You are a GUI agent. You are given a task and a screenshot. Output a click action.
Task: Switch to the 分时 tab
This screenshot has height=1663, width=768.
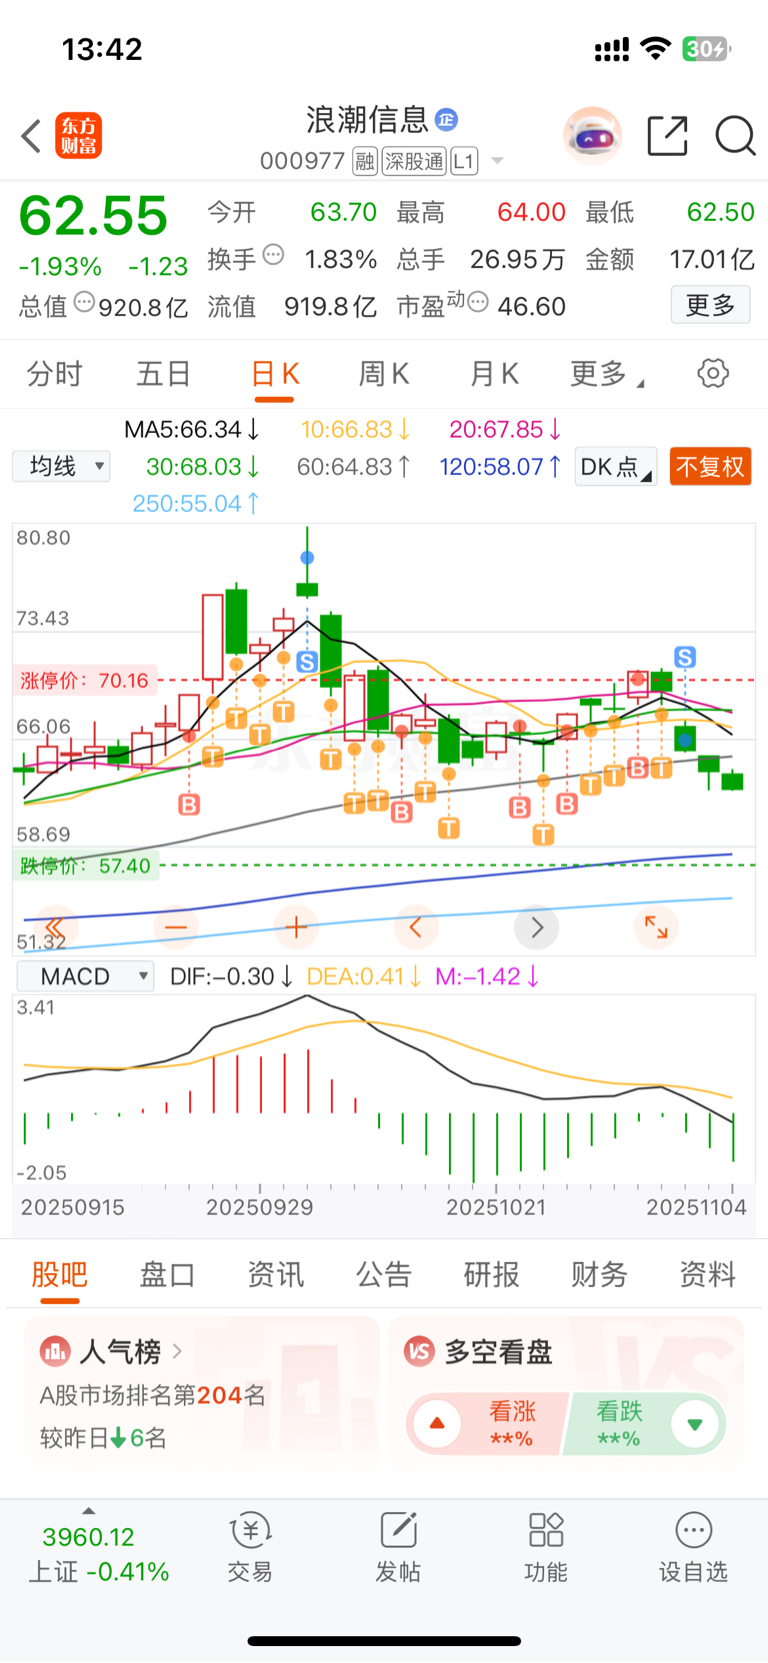pyautogui.click(x=55, y=374)
